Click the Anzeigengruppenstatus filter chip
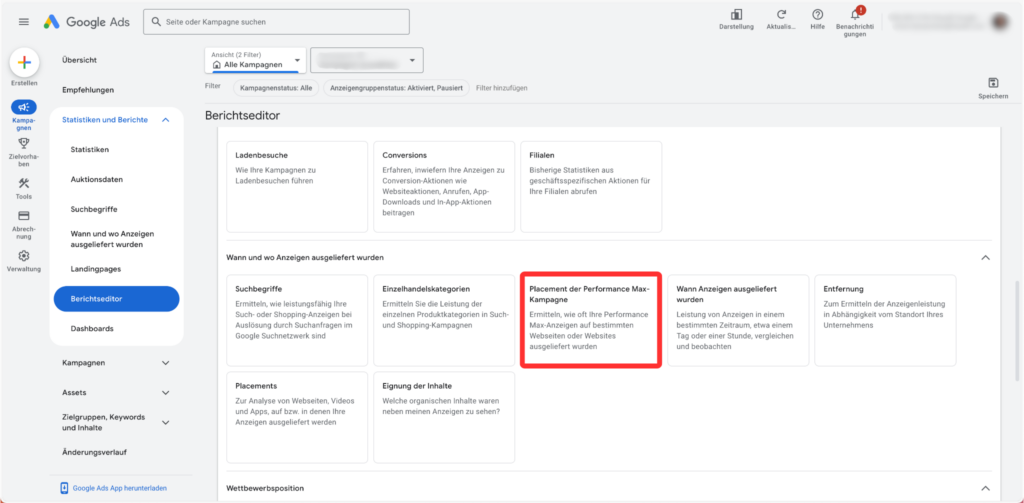 pos(396,88)
